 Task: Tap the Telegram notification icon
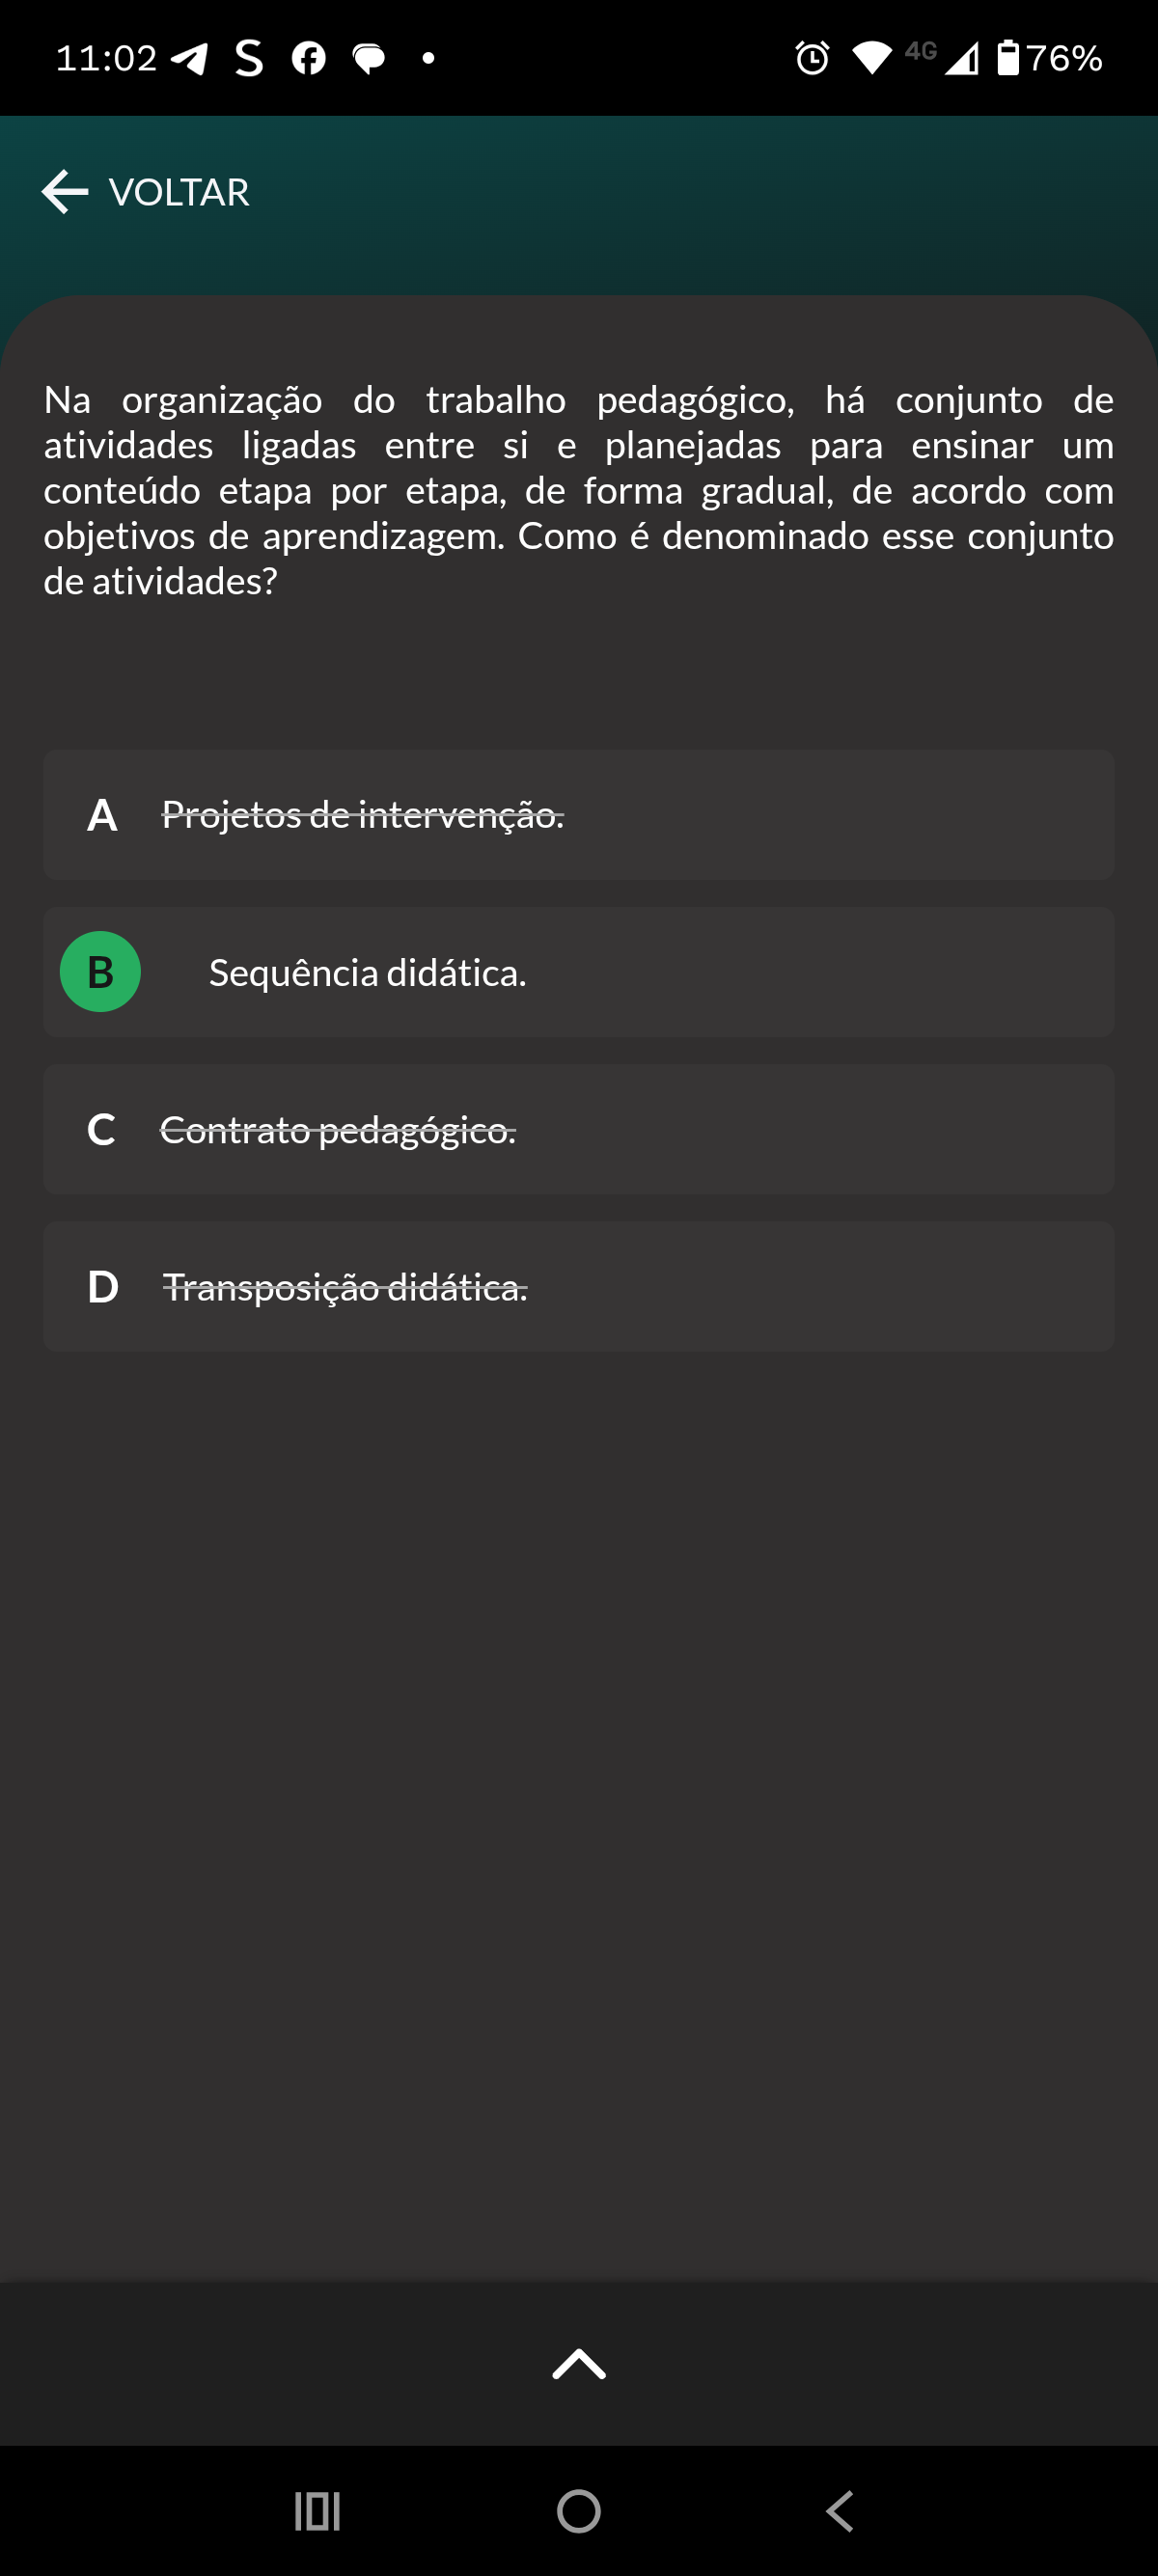[189, 58]
